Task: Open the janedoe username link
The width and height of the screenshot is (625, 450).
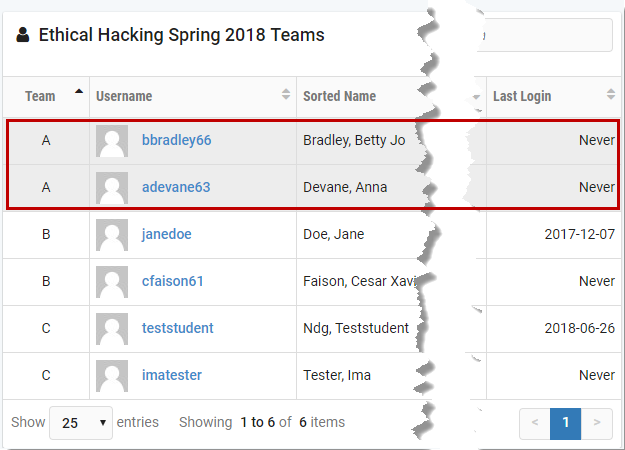Action: 167,235
